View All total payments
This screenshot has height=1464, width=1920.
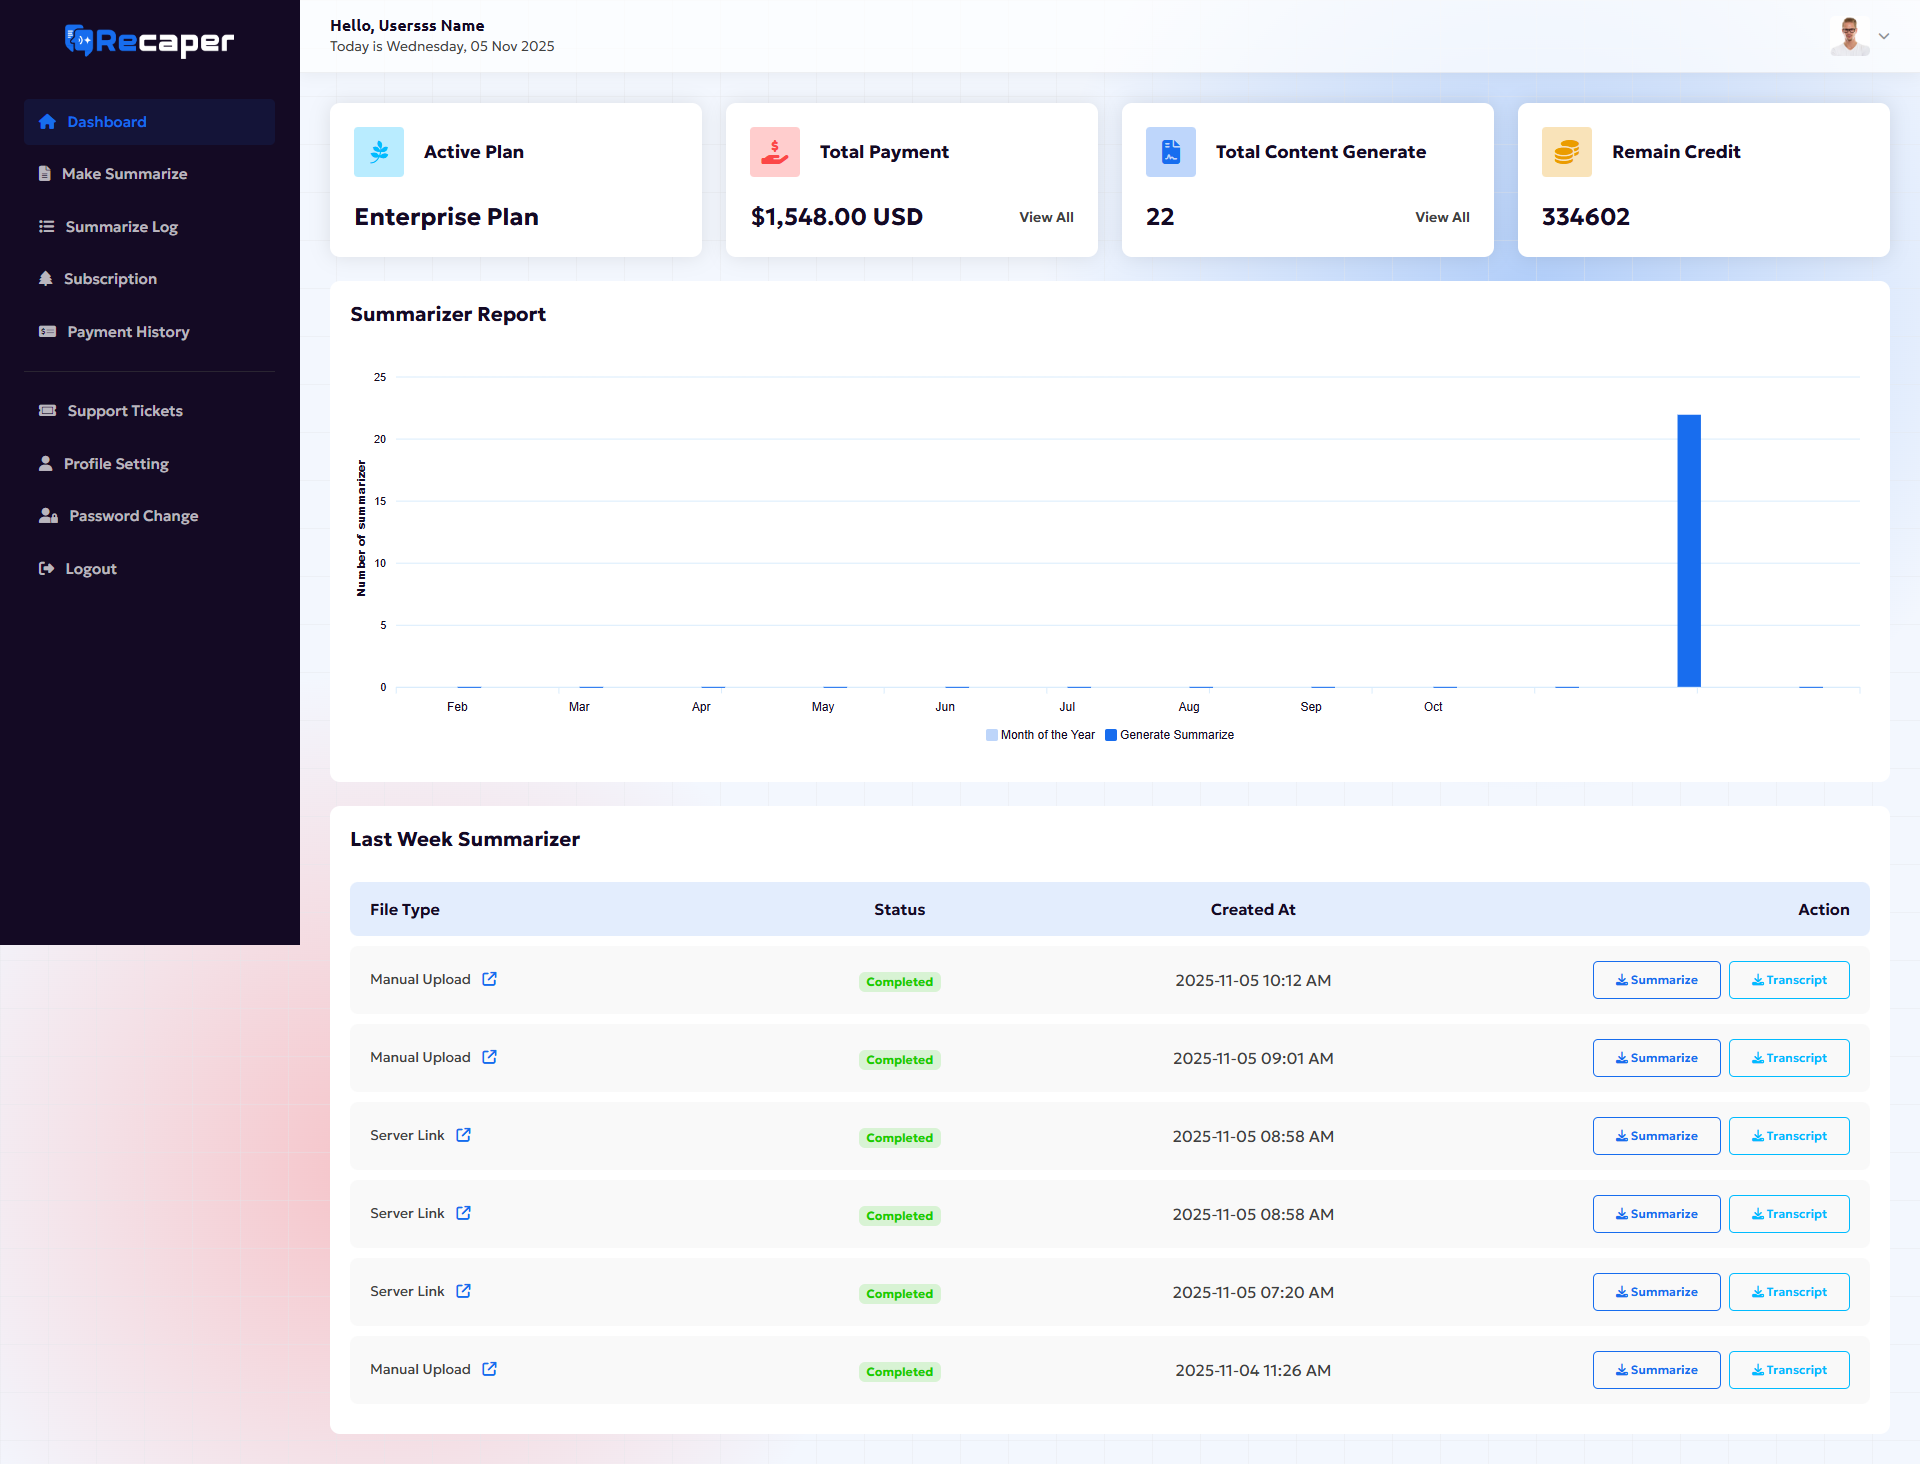tap(1046, 217)
